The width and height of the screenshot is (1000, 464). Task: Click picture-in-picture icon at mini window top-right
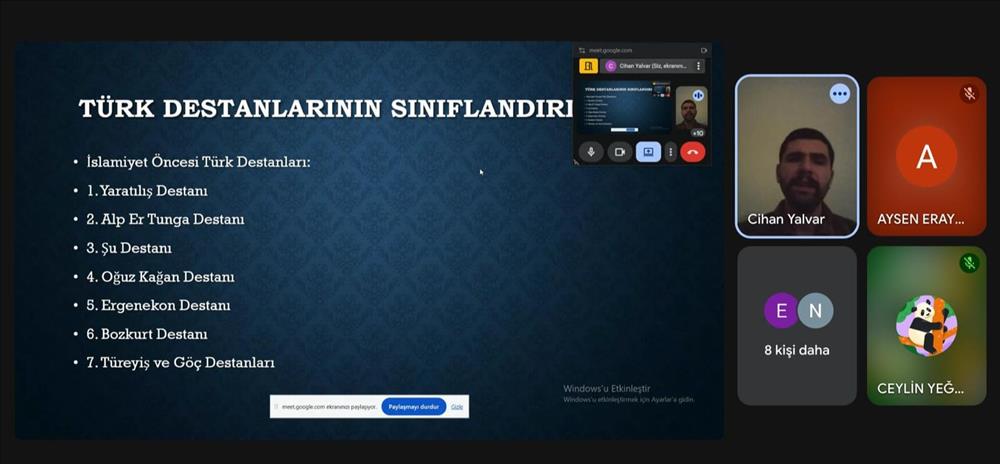click(704, 50)
